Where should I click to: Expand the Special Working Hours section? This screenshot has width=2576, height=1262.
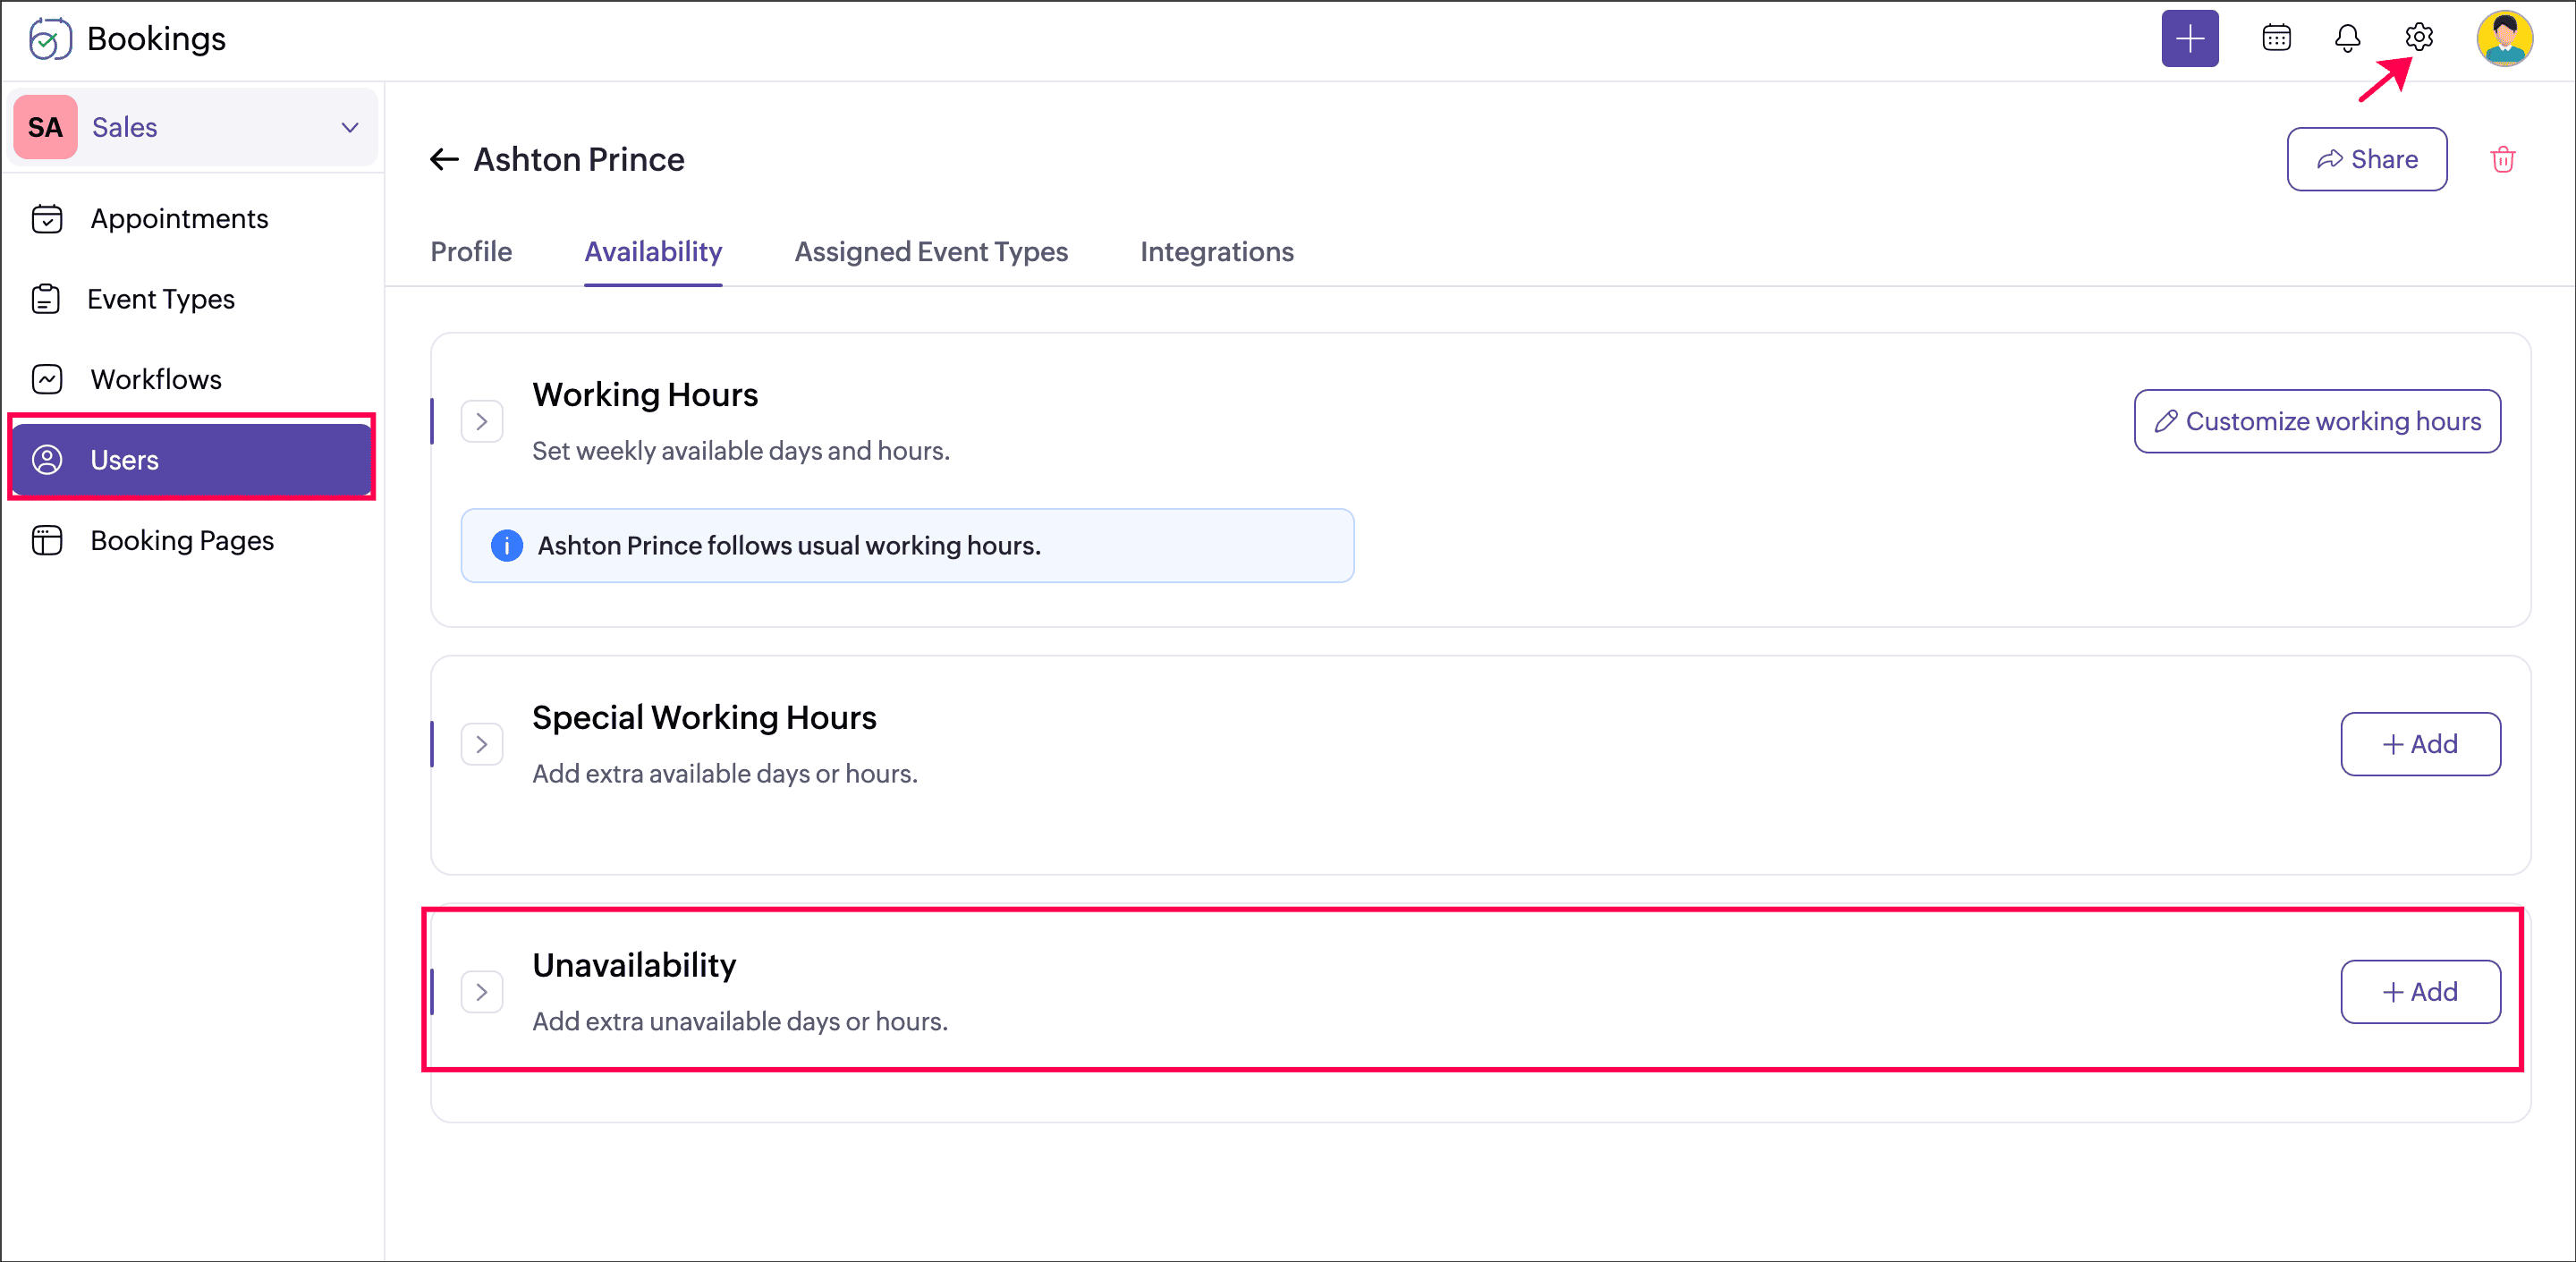pos(482,744)
